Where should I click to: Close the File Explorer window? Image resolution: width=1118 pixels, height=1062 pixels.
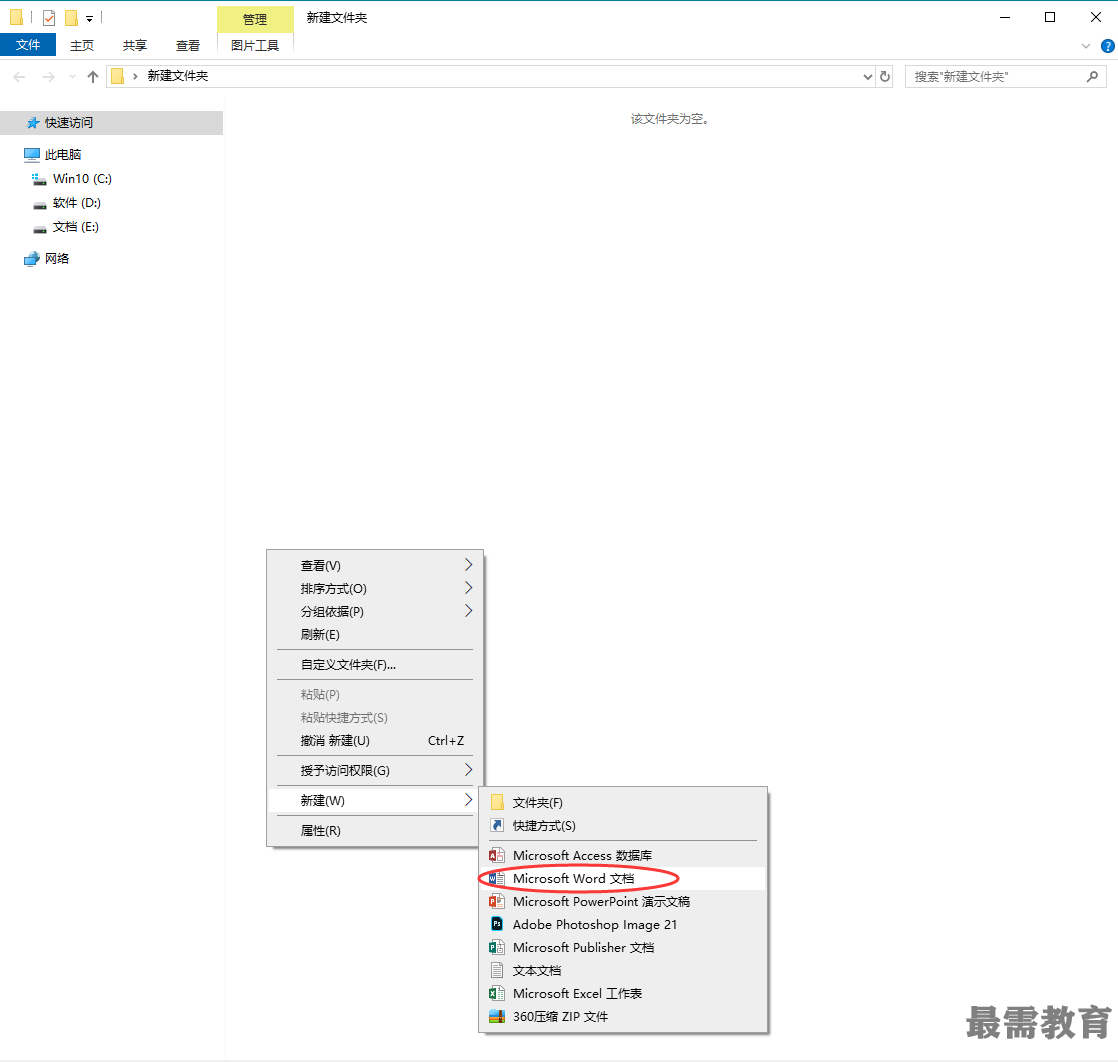click(x=1095, y=17)
